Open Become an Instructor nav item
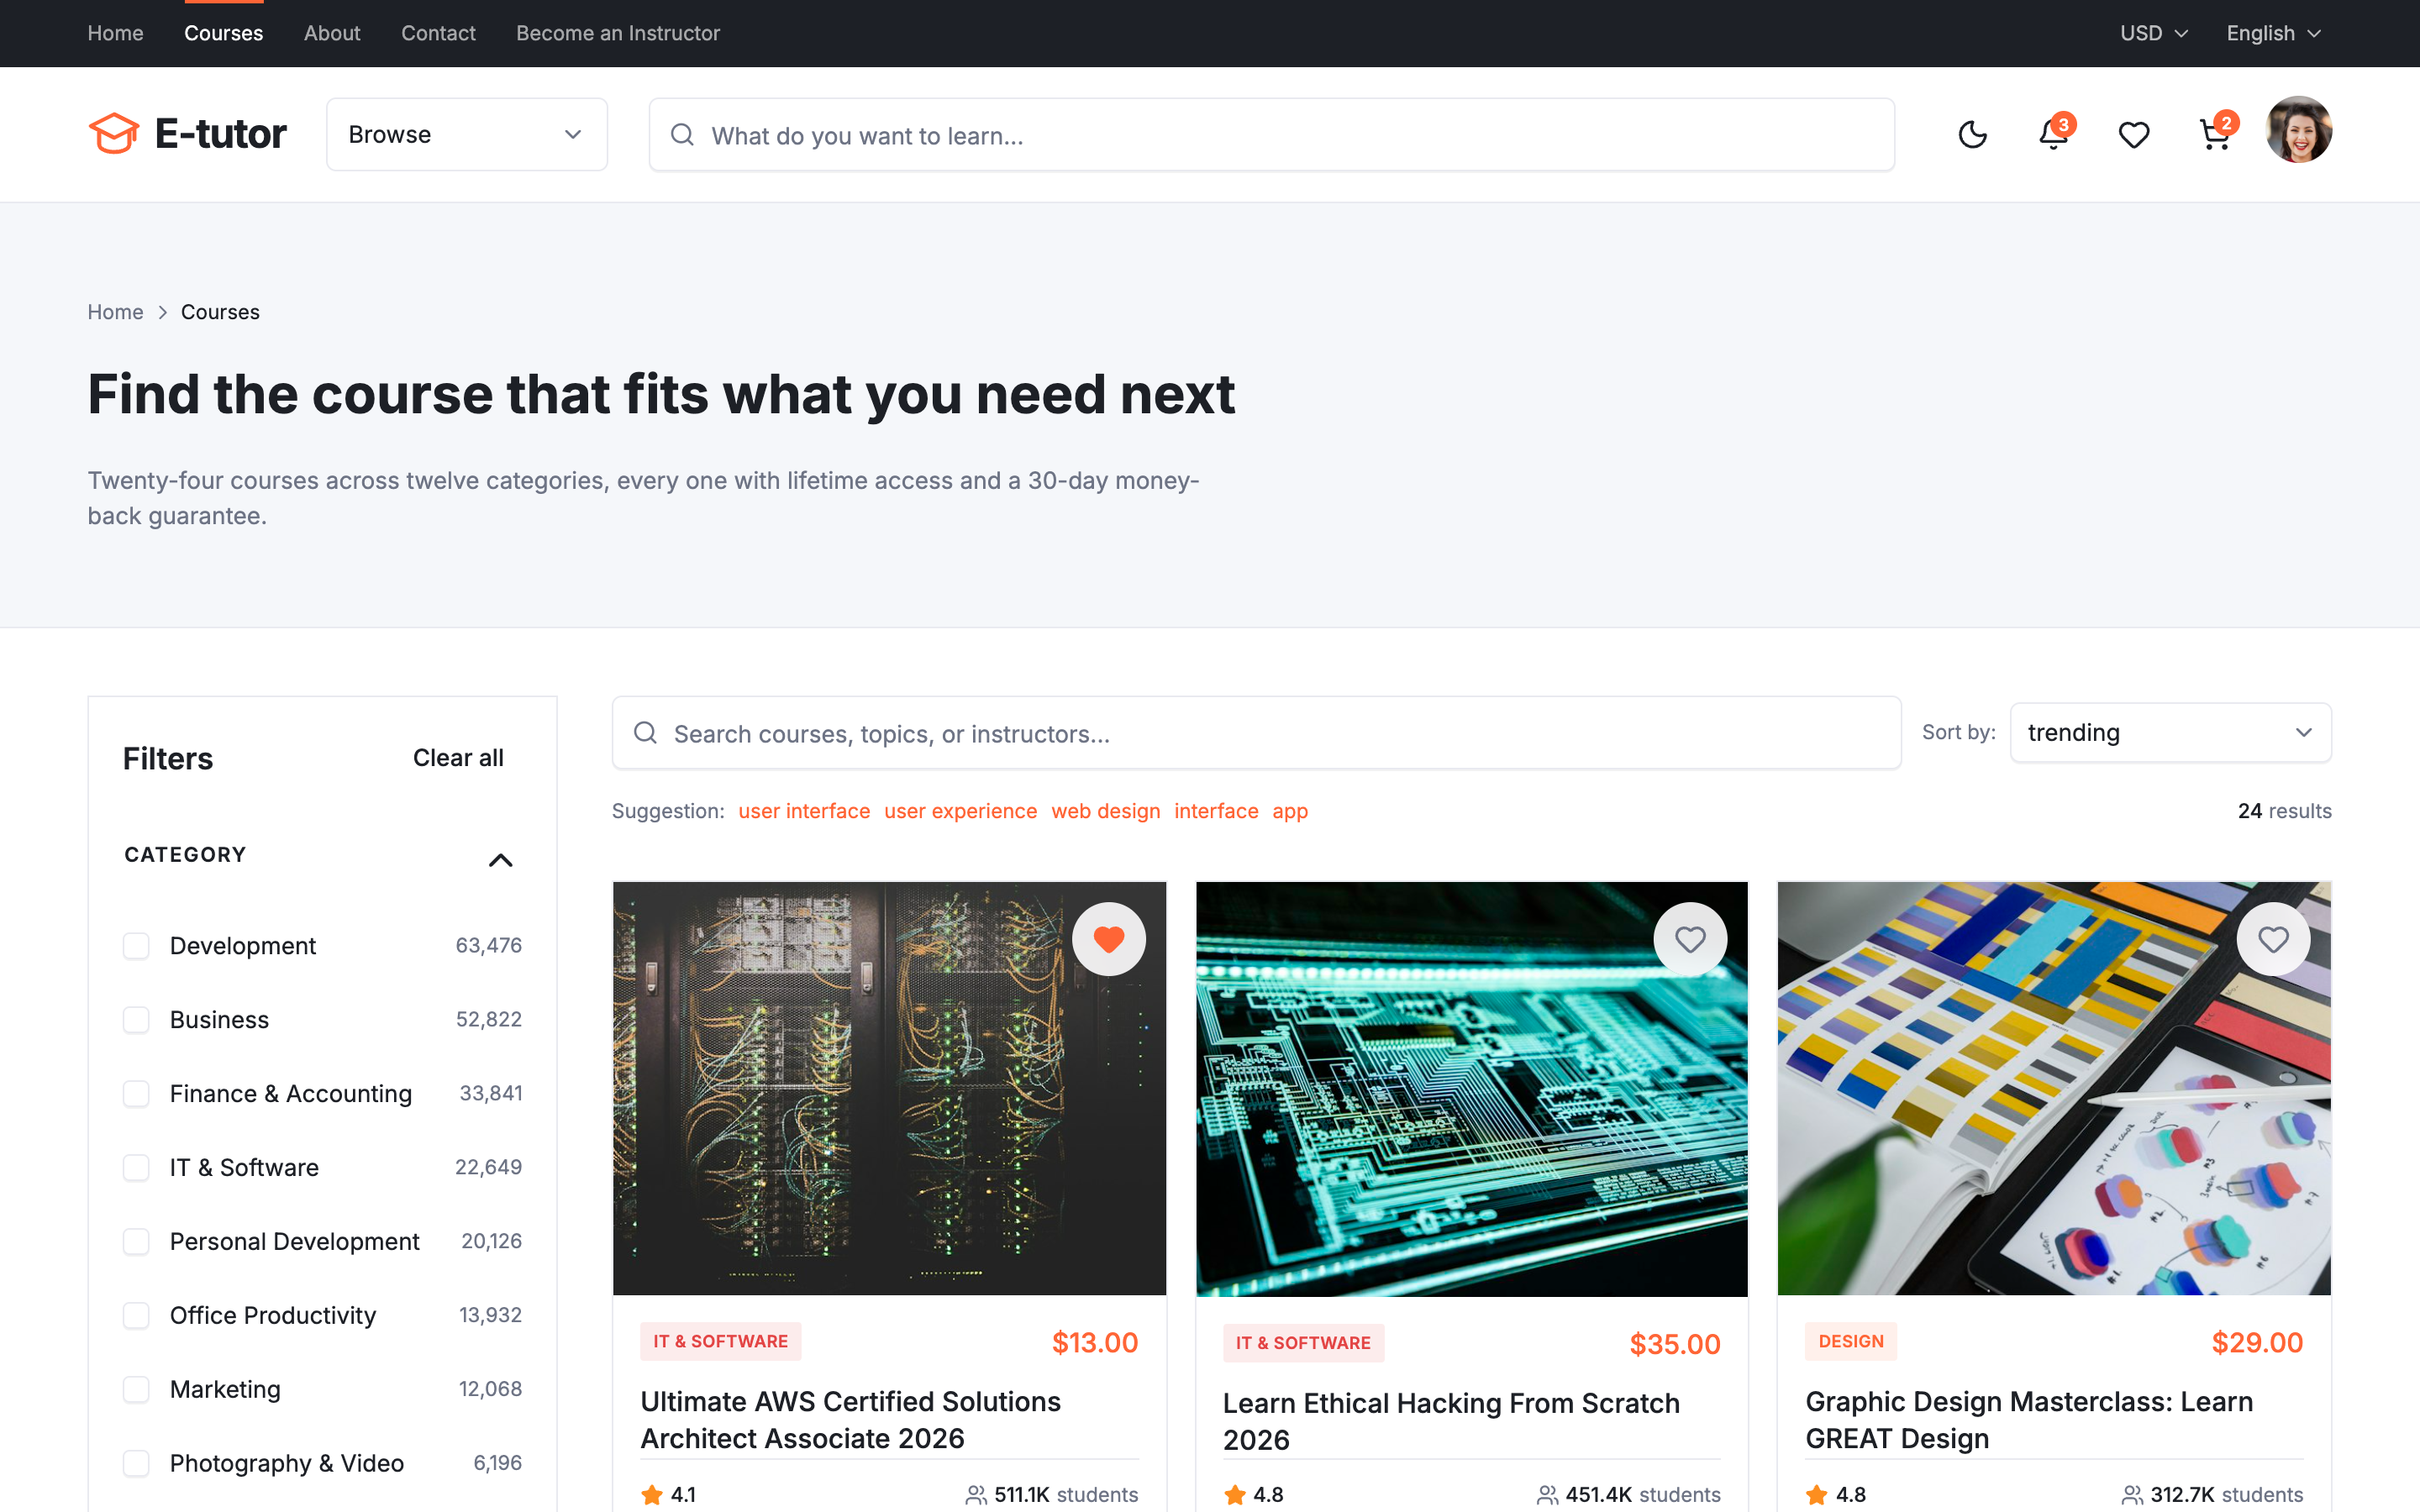Screen dimensions: 2420x1512 [618, 33]
